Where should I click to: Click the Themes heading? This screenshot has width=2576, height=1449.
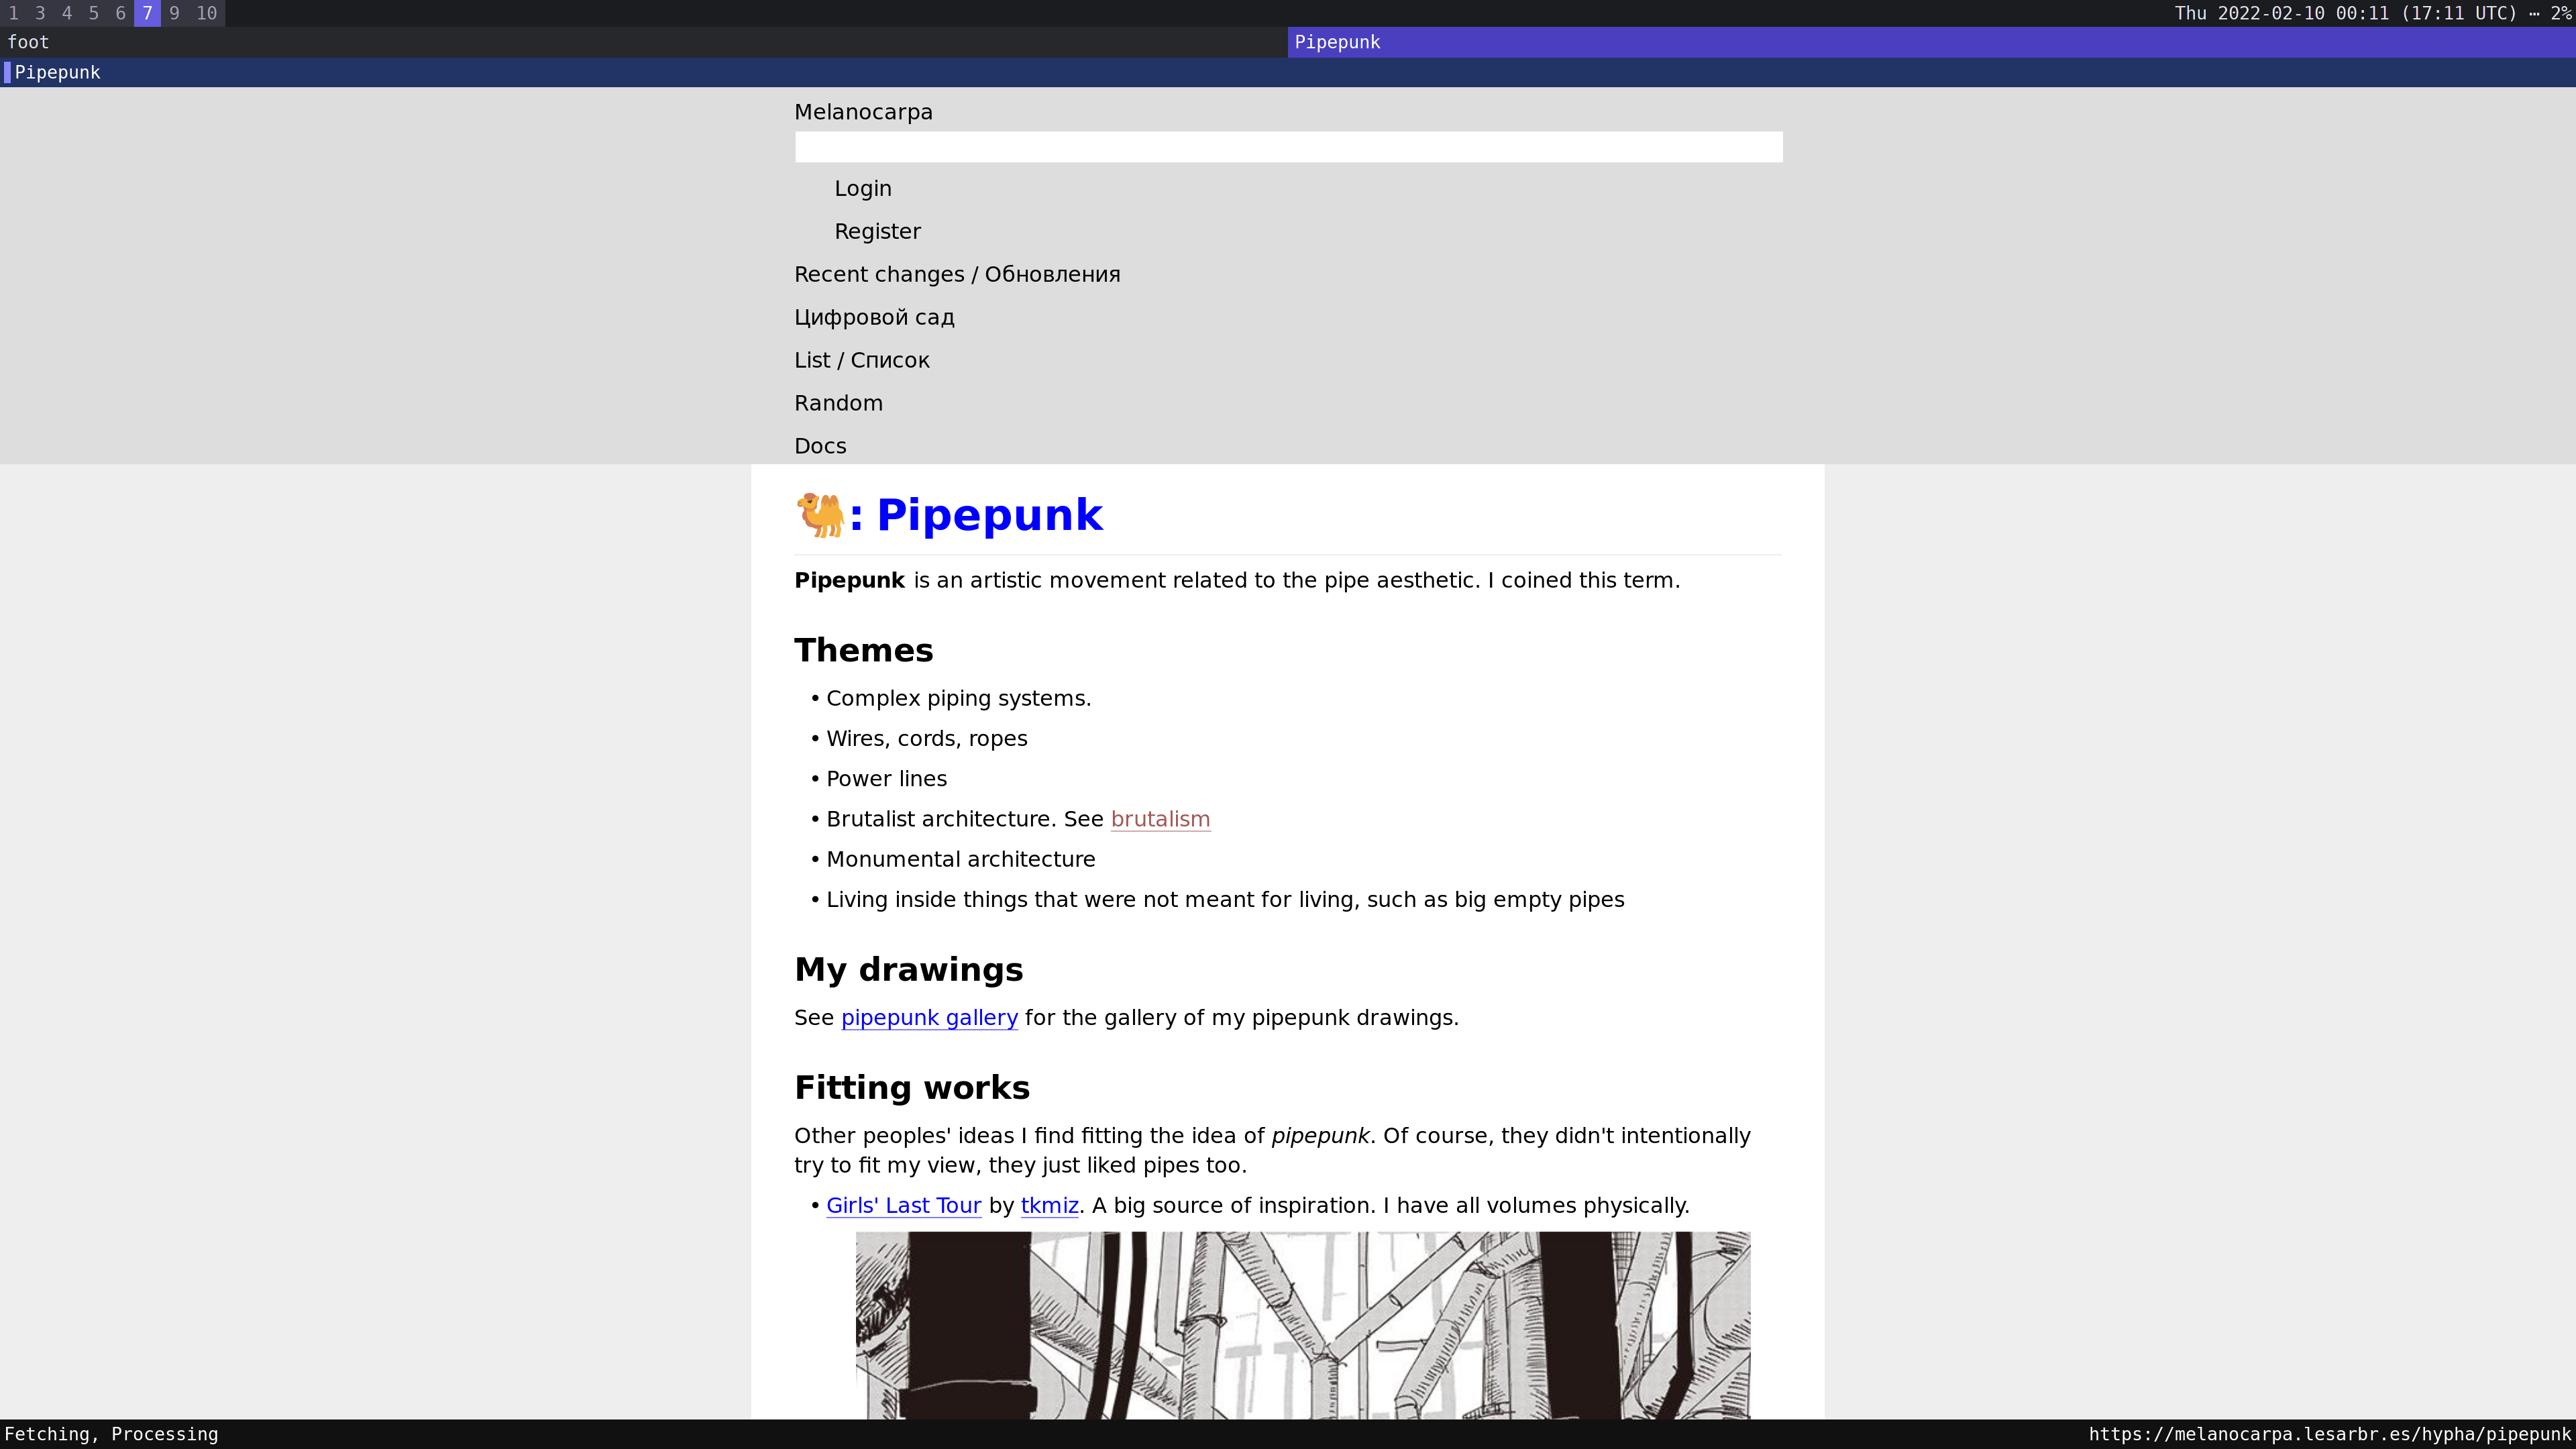pos(863,650)
